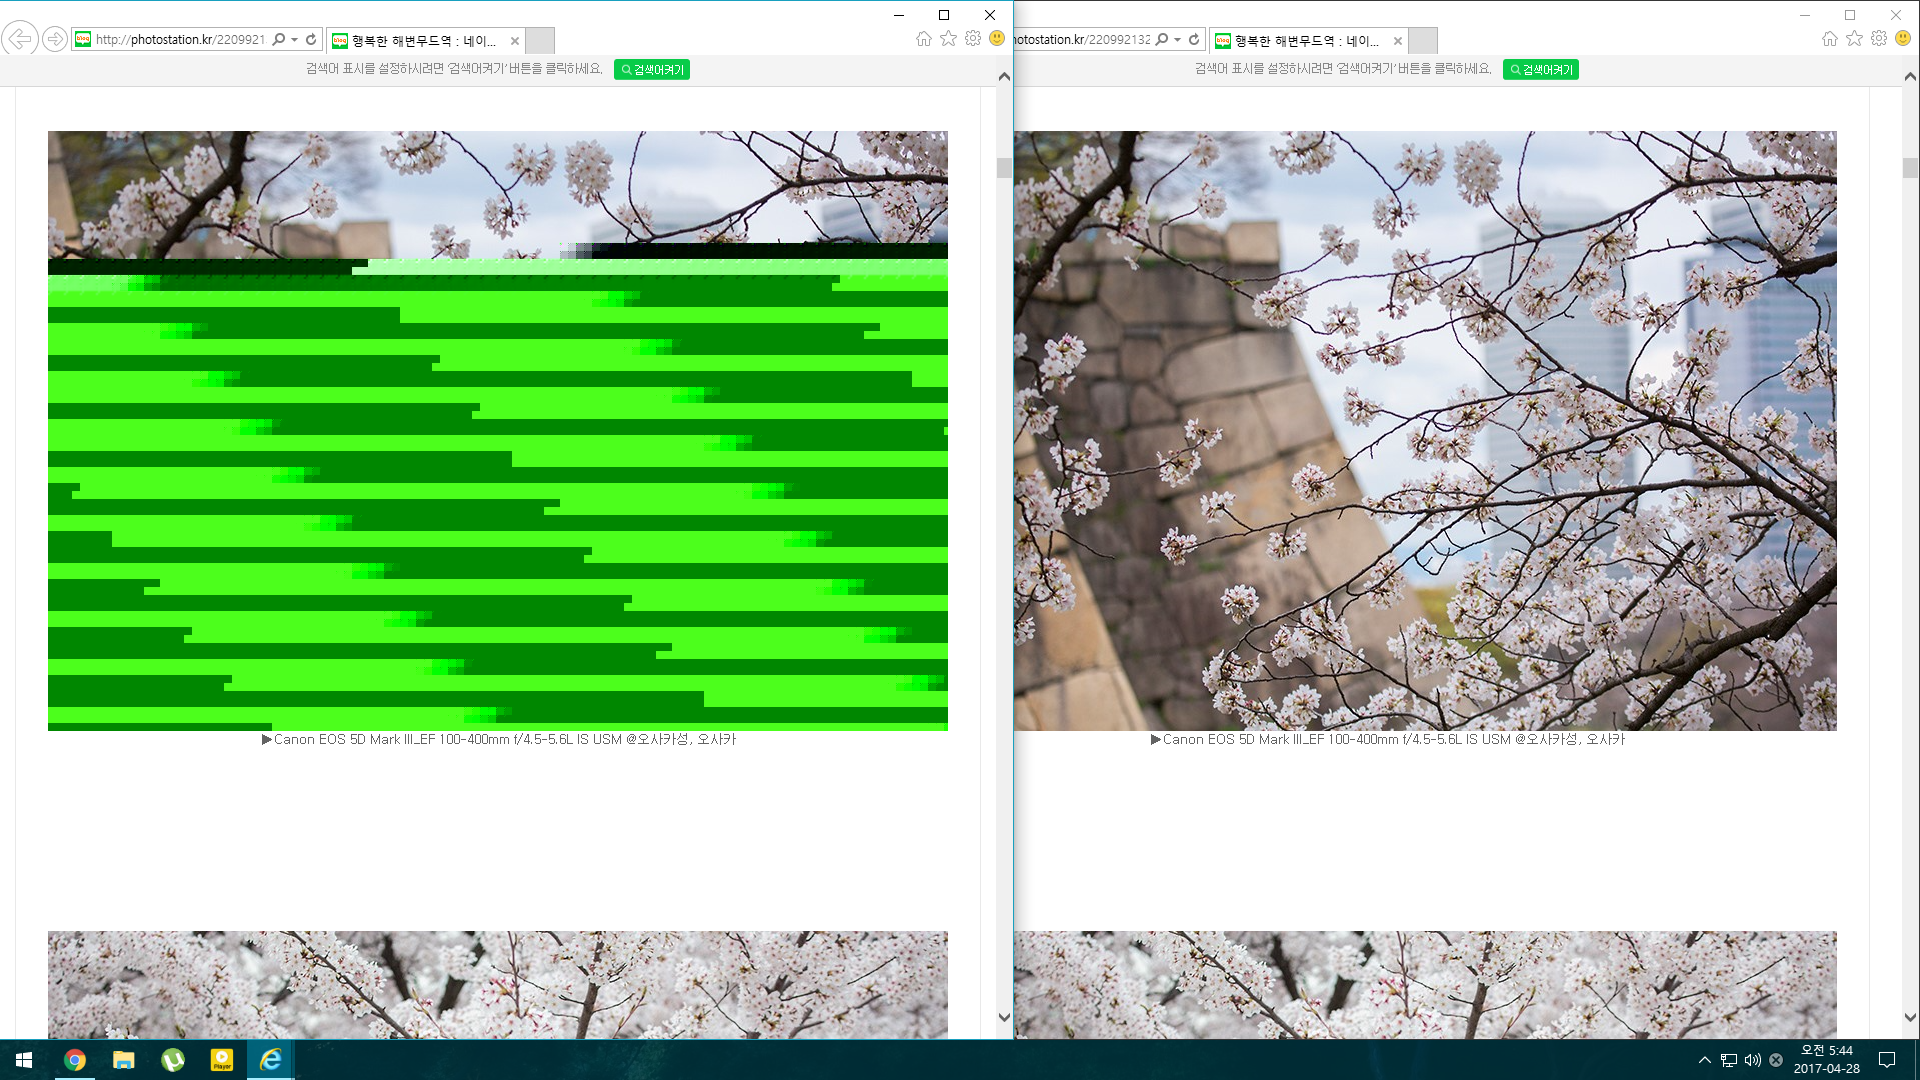Click the search magnifier in the left window's address bar
This screenshot has width=1920, height=1080.
pos(279,40)
